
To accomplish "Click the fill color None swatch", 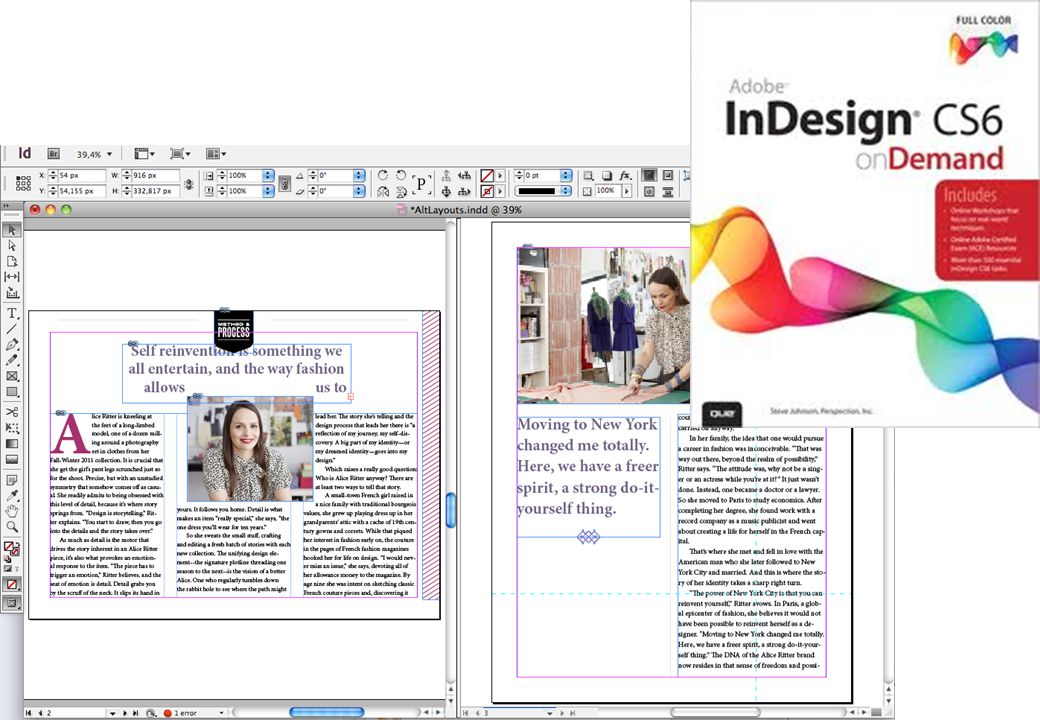I will [488, 176].
